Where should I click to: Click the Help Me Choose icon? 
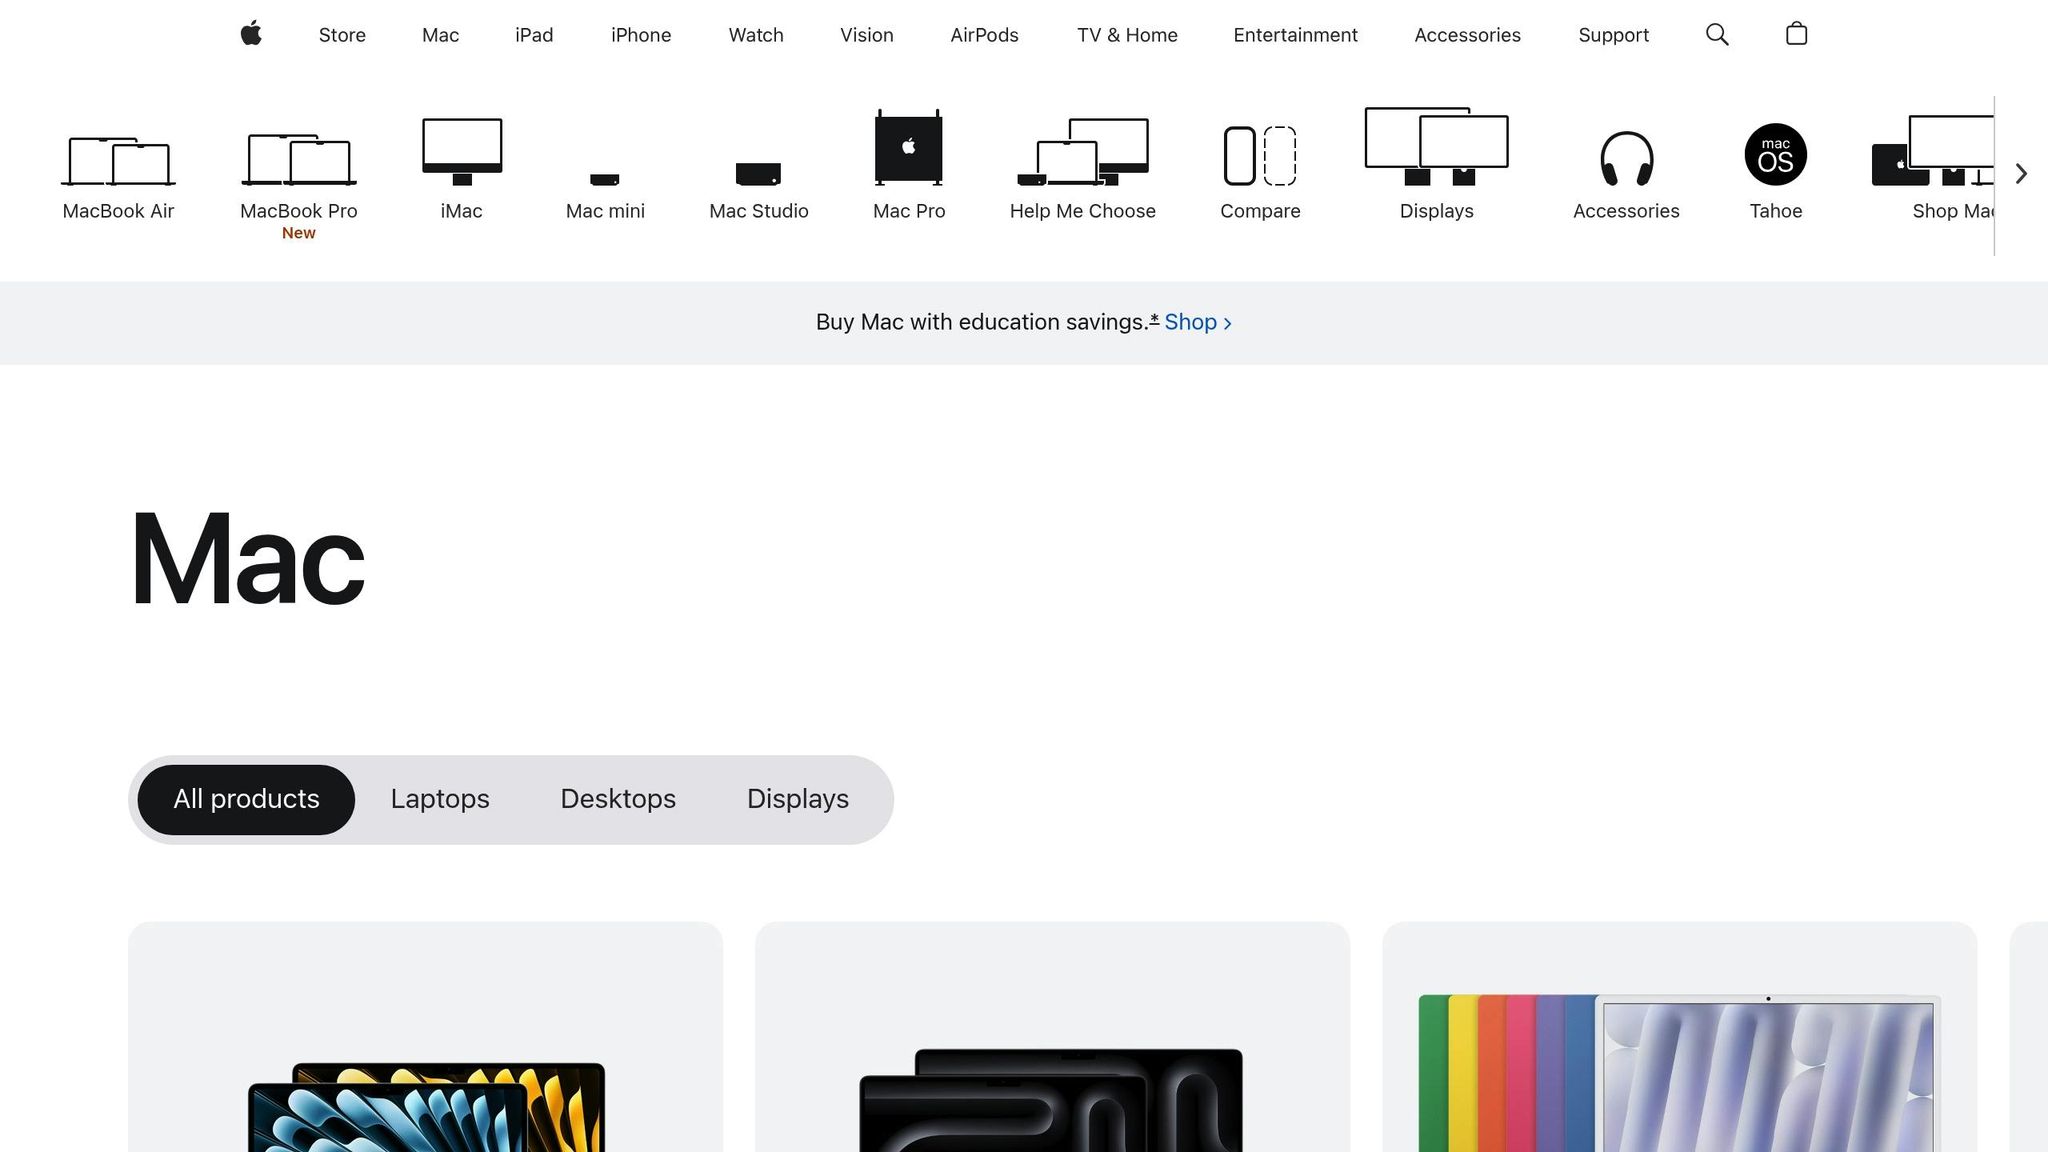click(x=1083, y=152)
